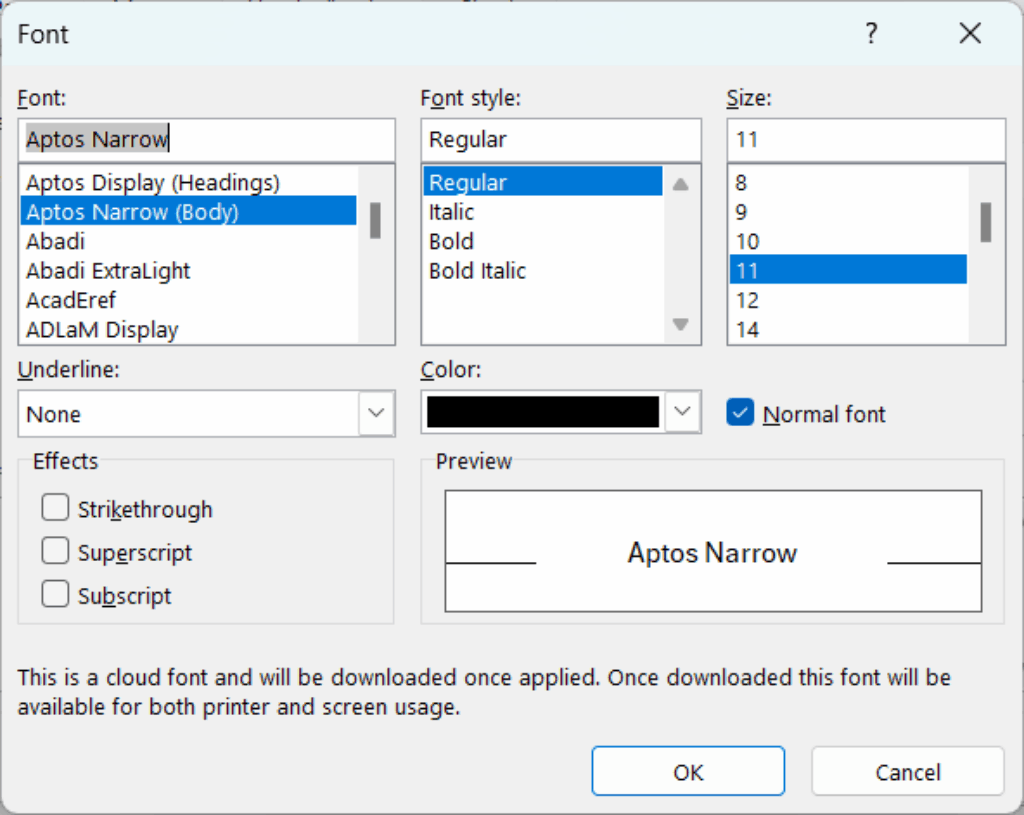Select font size 12

point(745,299)
